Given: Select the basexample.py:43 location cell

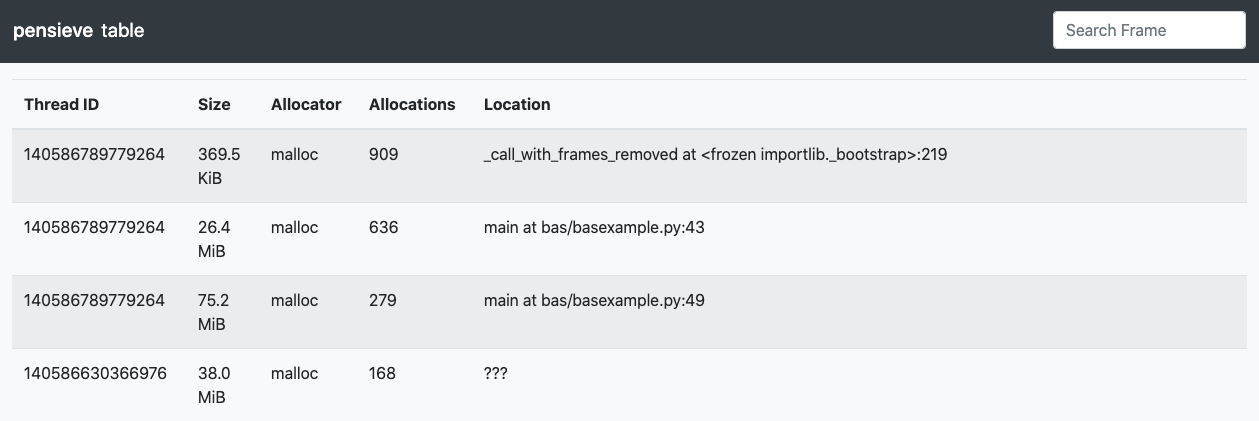Looking at the screenshot, I should coord(594,227).
